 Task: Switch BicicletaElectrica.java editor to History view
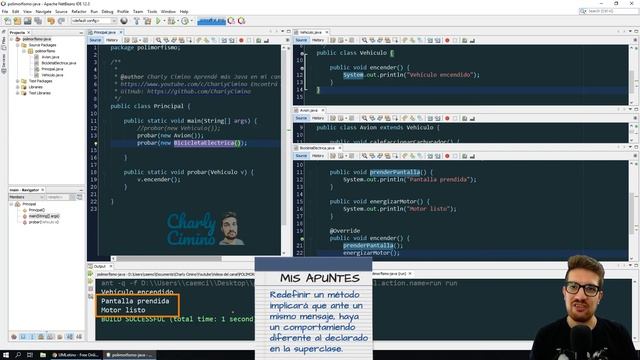(318, 156)
